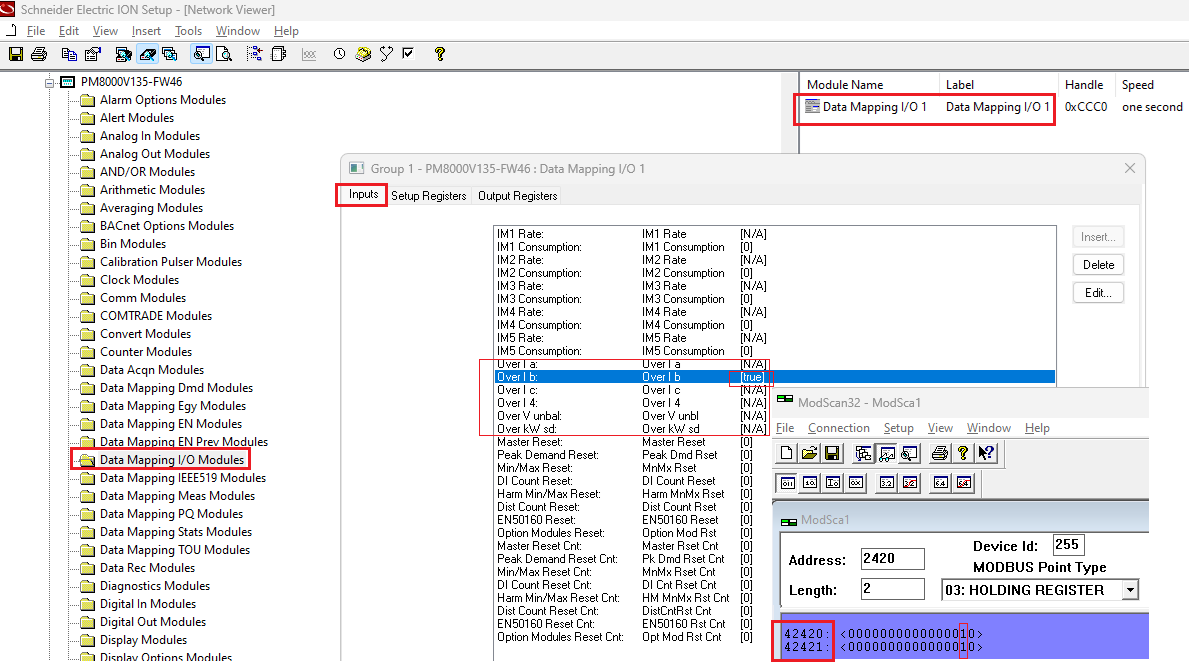1191x666 pixels.
Task: Select the Digital Out Modules folder
Action: [153, 622]
